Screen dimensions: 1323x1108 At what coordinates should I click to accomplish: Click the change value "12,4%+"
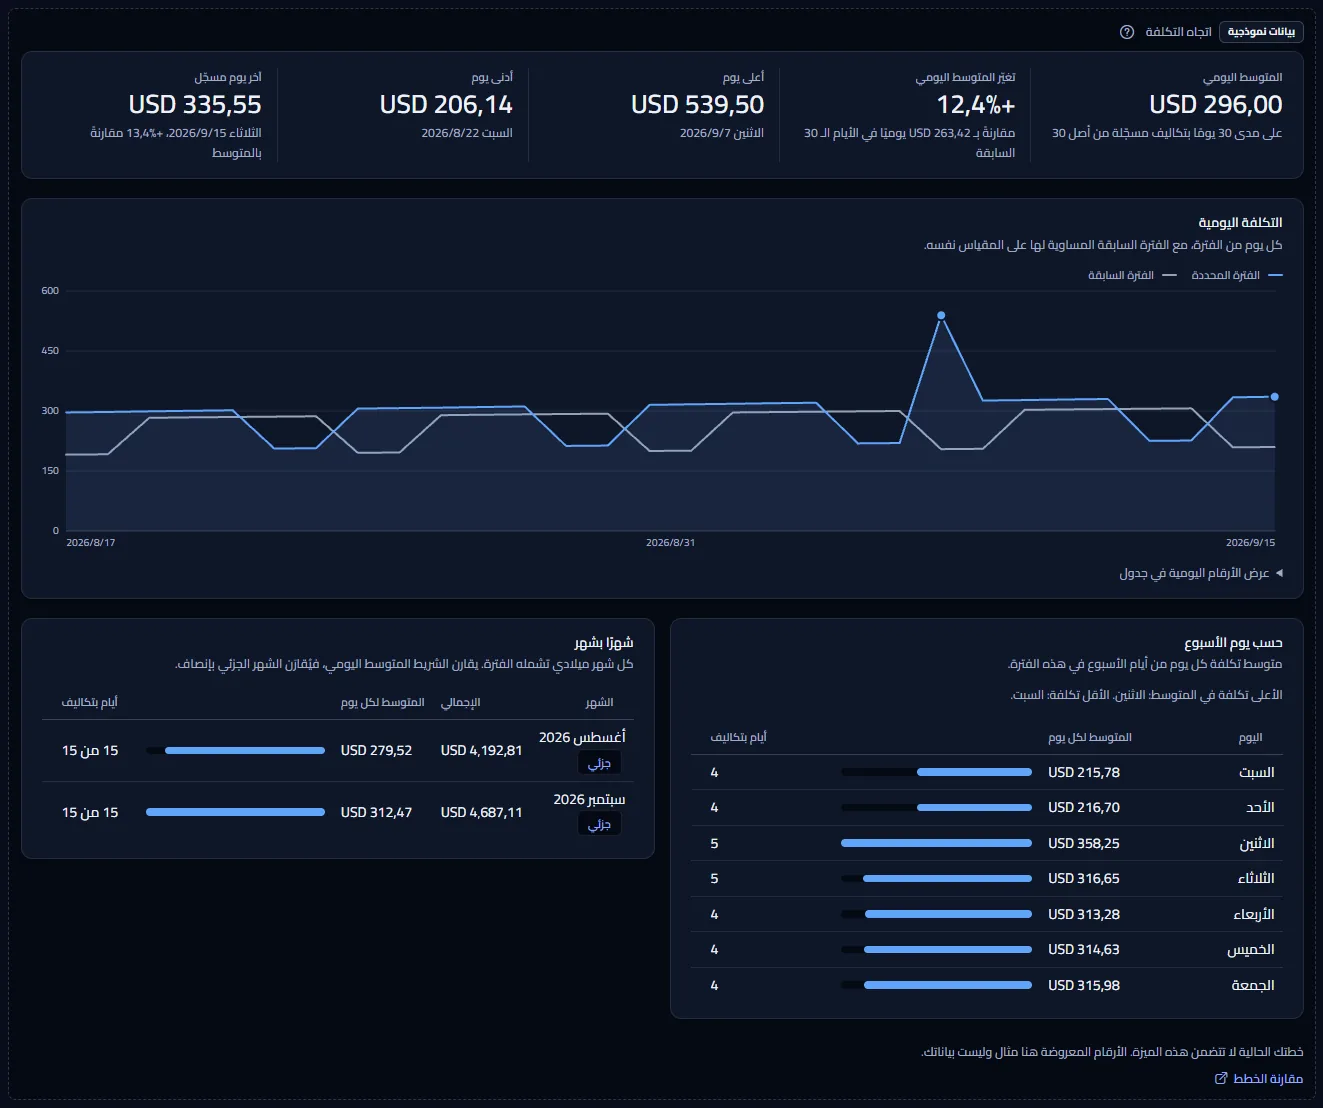[976, 104]
